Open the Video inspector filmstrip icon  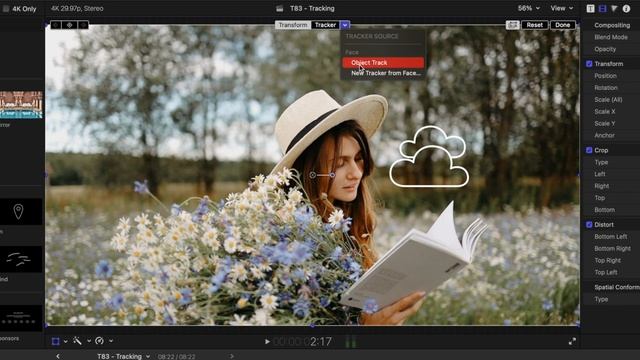[x=602, y=9]
